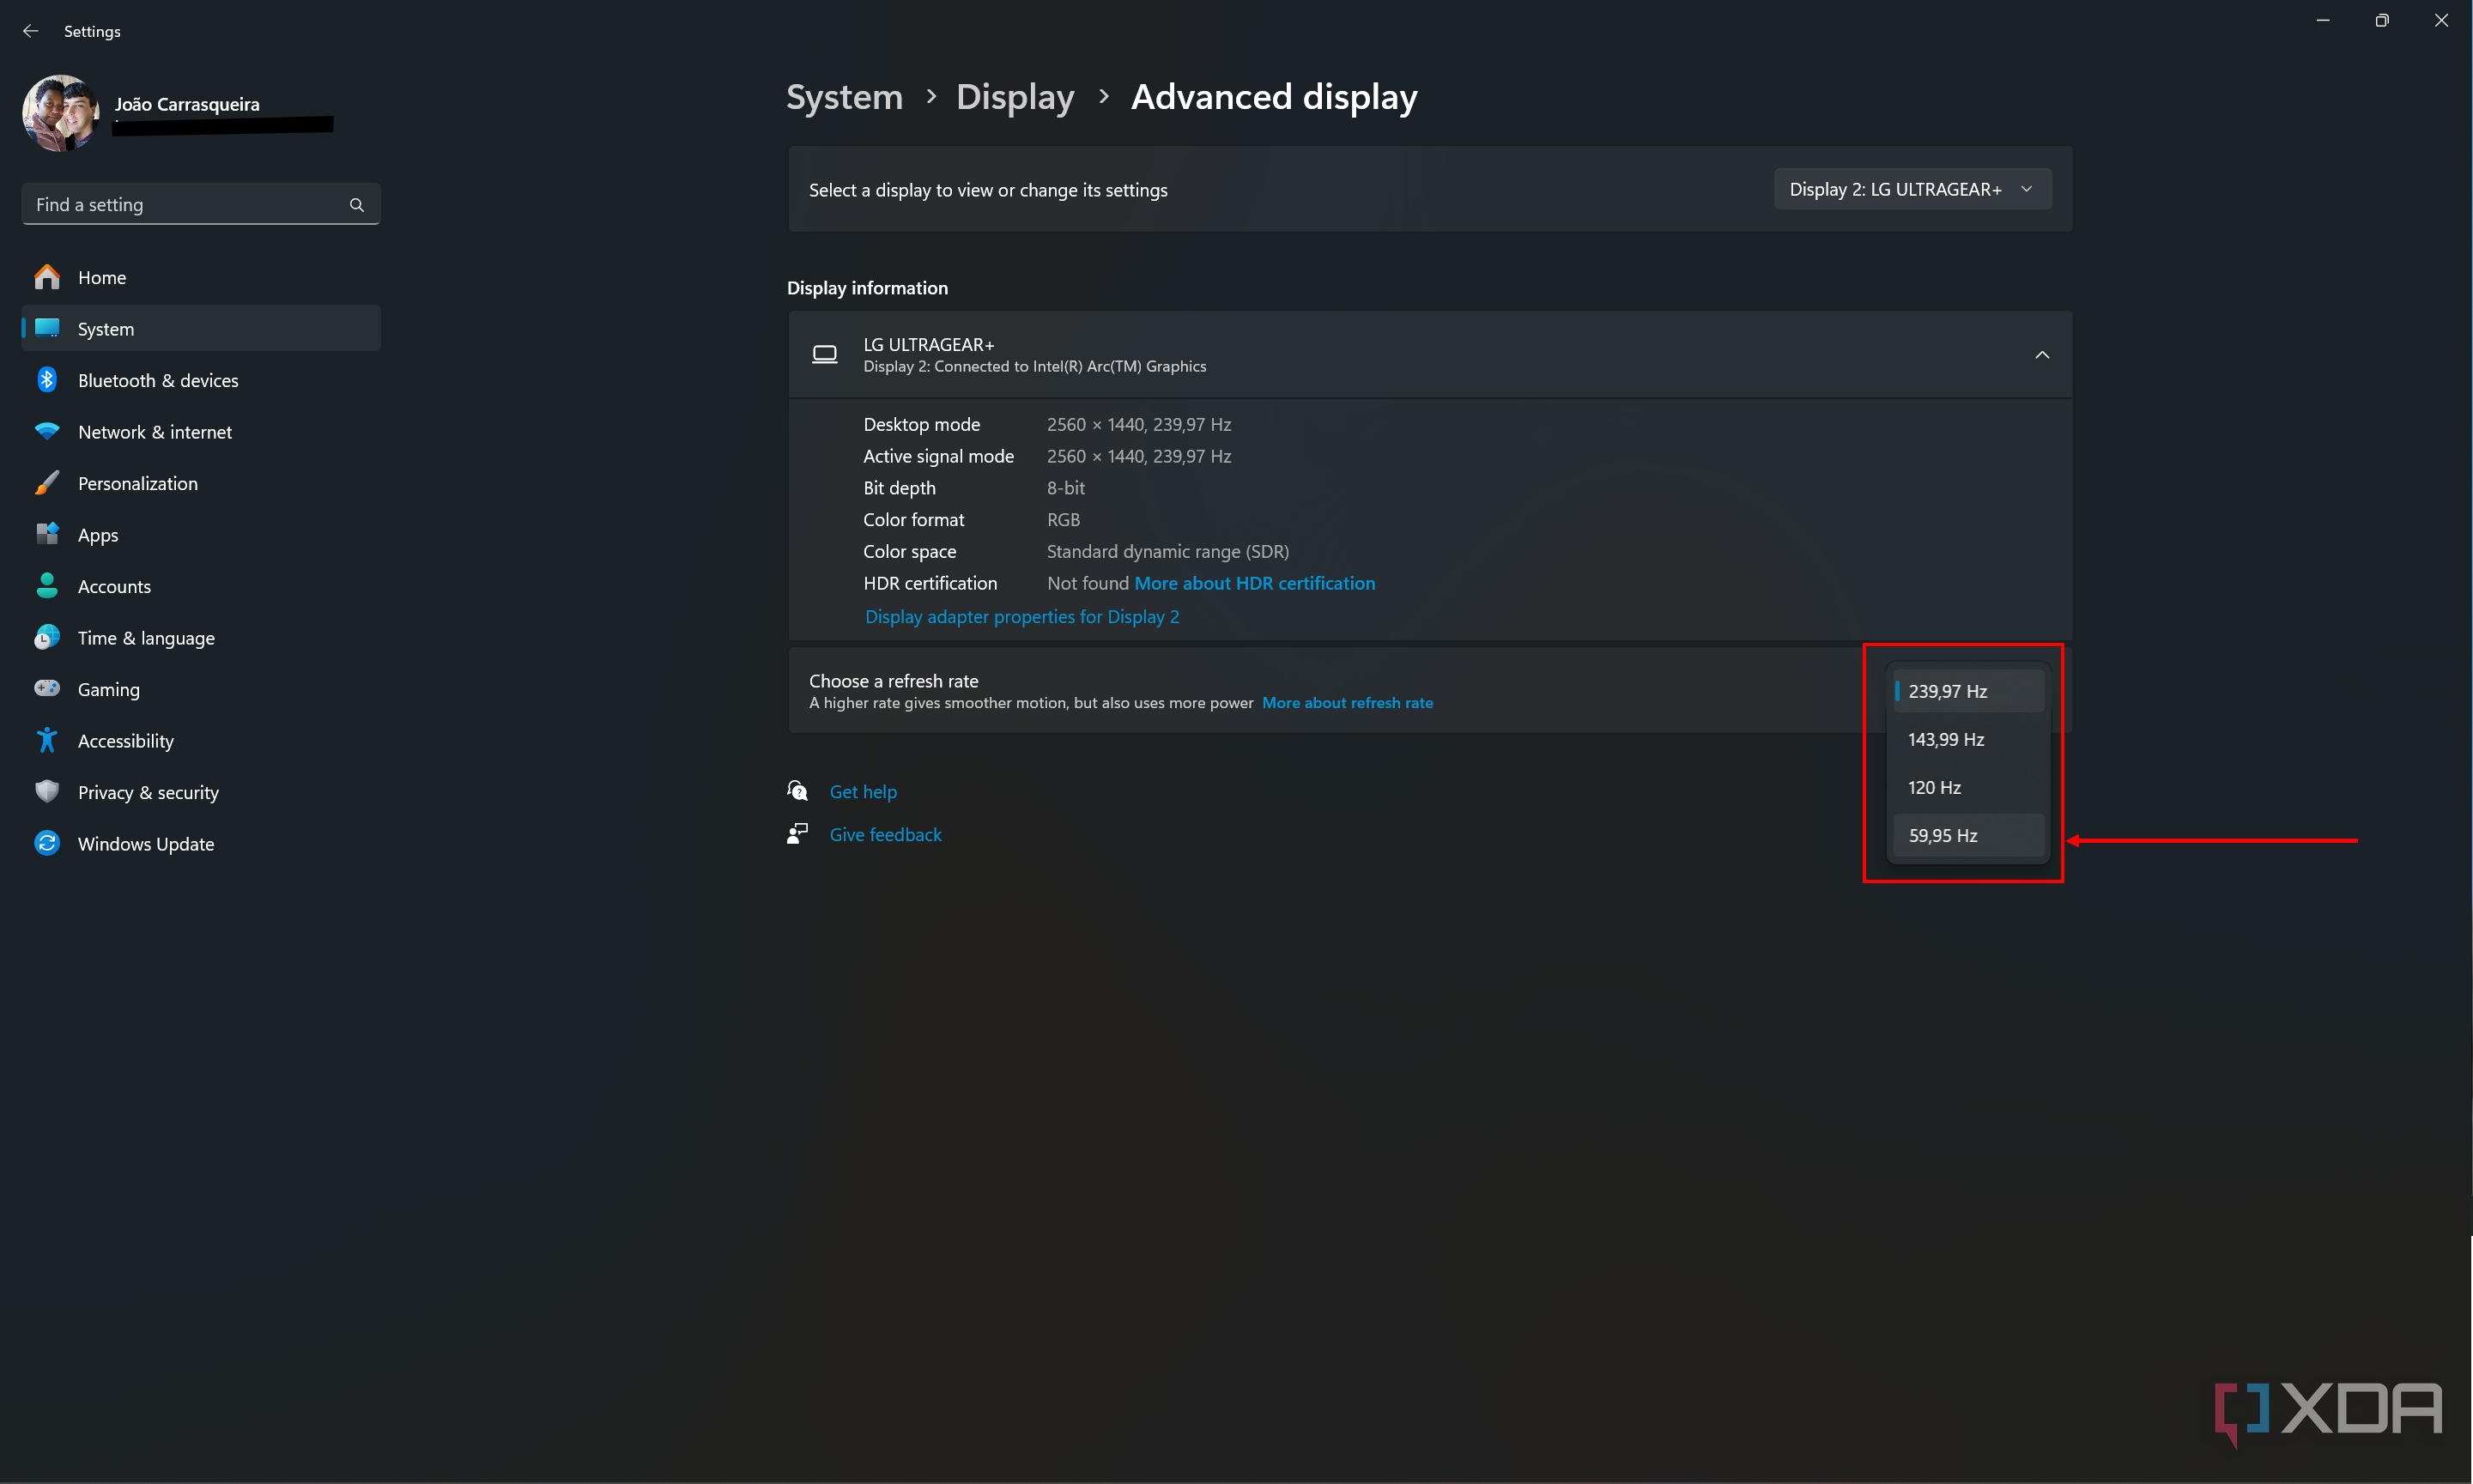Click the Accounts person icon
The width and height of the screenshot is (2473, 1484).
pos(47,586)
